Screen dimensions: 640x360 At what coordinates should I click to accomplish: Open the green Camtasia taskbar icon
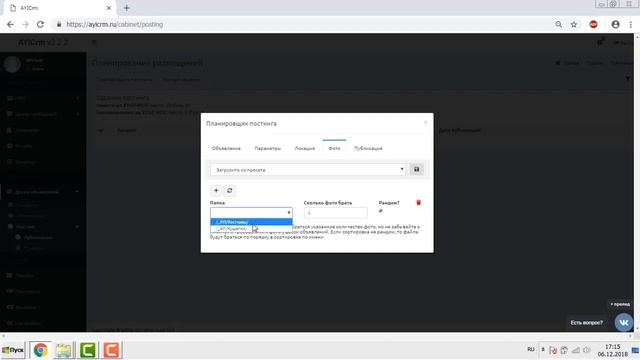pyautogui.click(x=88, y=350)
